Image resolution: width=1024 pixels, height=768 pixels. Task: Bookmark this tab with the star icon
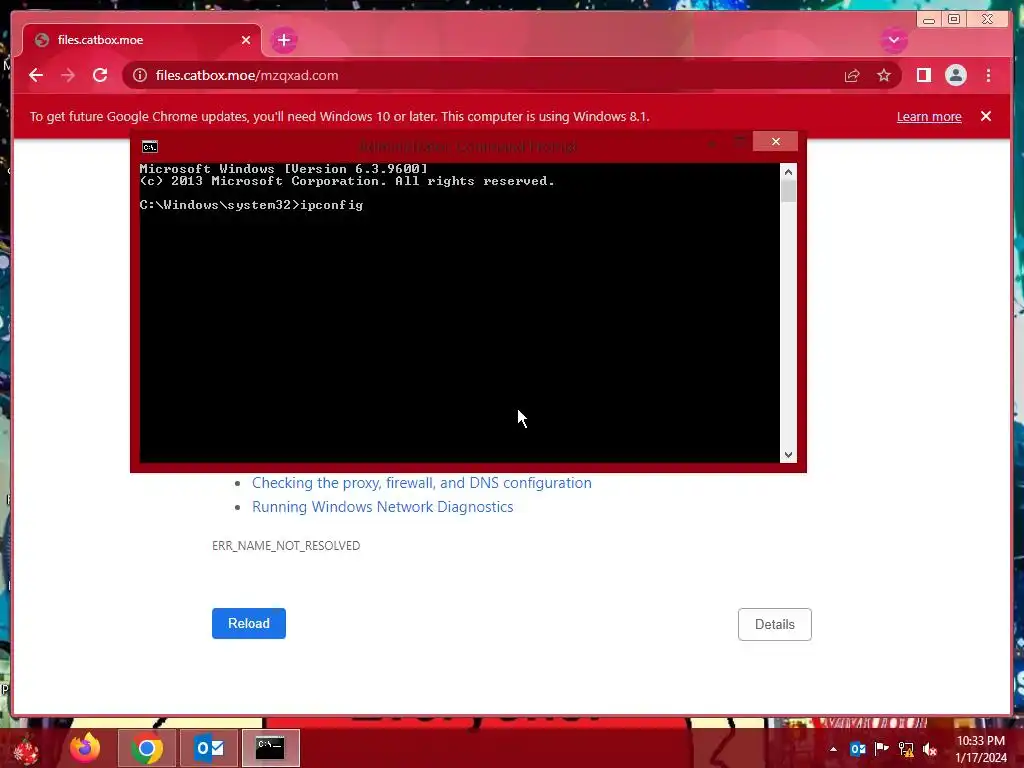click(x=884, y=76)
